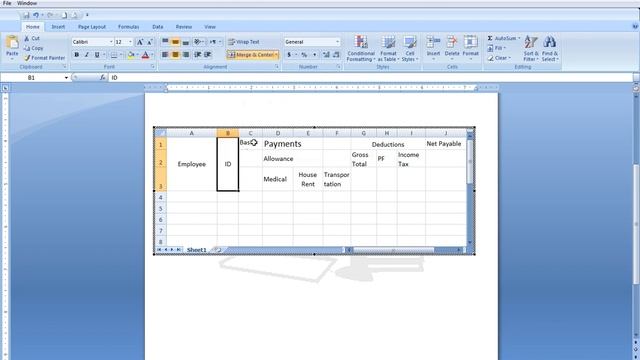
Task: Decrease font size with the small A icon
Action: (149, 42)
